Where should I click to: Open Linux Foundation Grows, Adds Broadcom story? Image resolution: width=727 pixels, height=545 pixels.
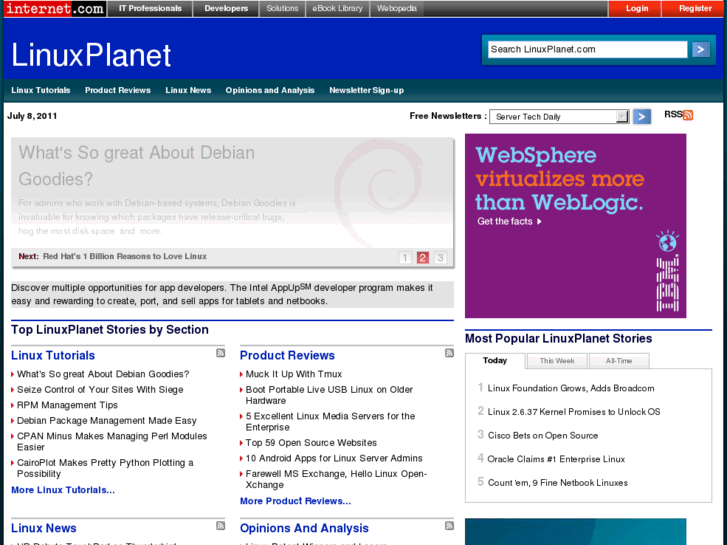pyautogui.click(x=571, y=388)
